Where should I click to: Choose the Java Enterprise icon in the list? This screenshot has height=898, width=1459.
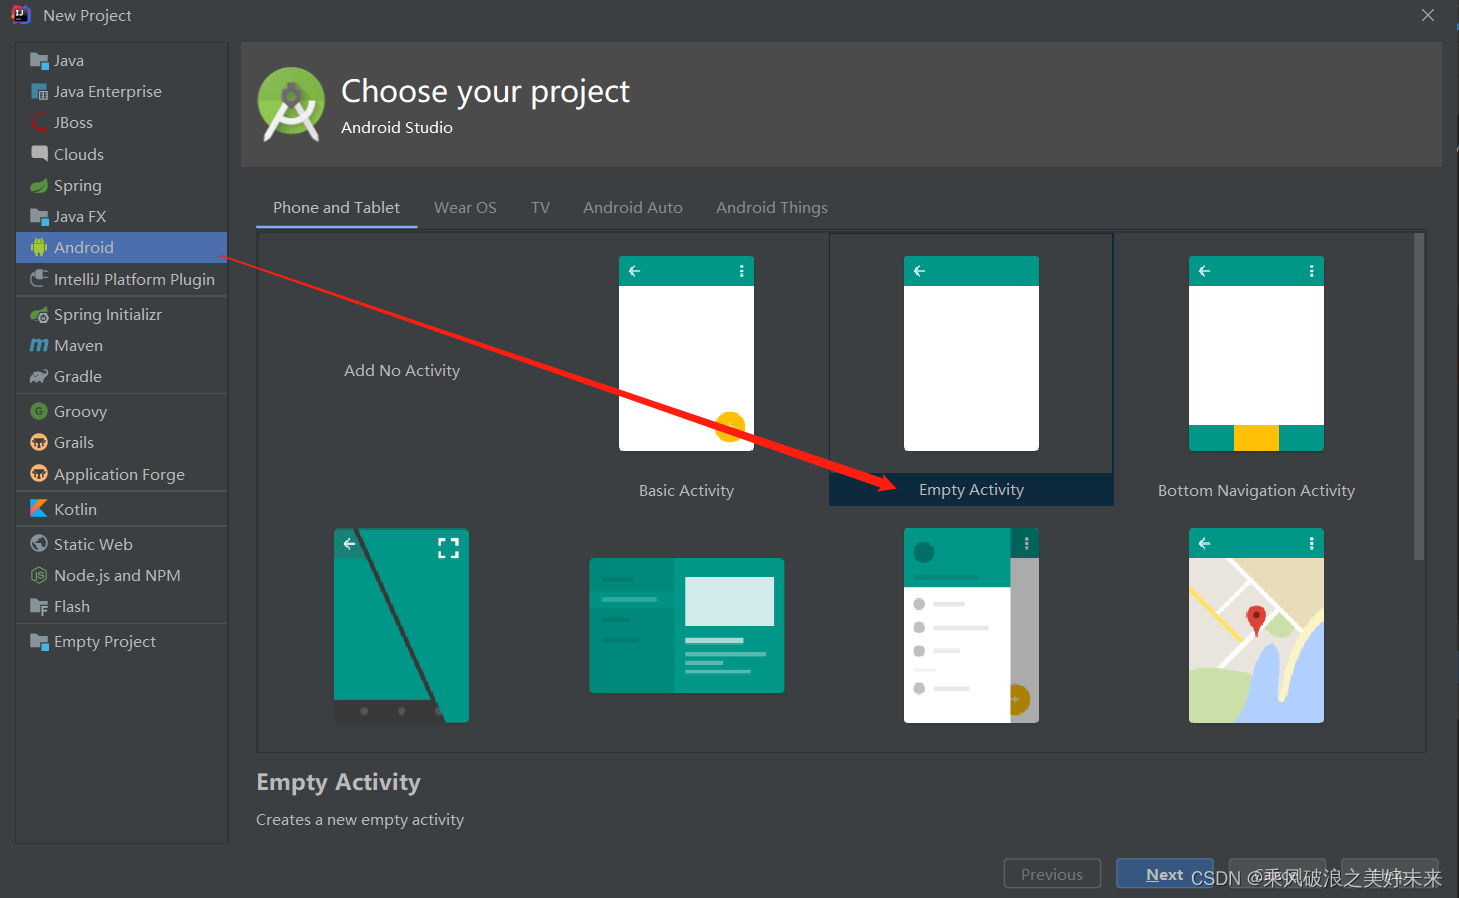coord(39,92)
